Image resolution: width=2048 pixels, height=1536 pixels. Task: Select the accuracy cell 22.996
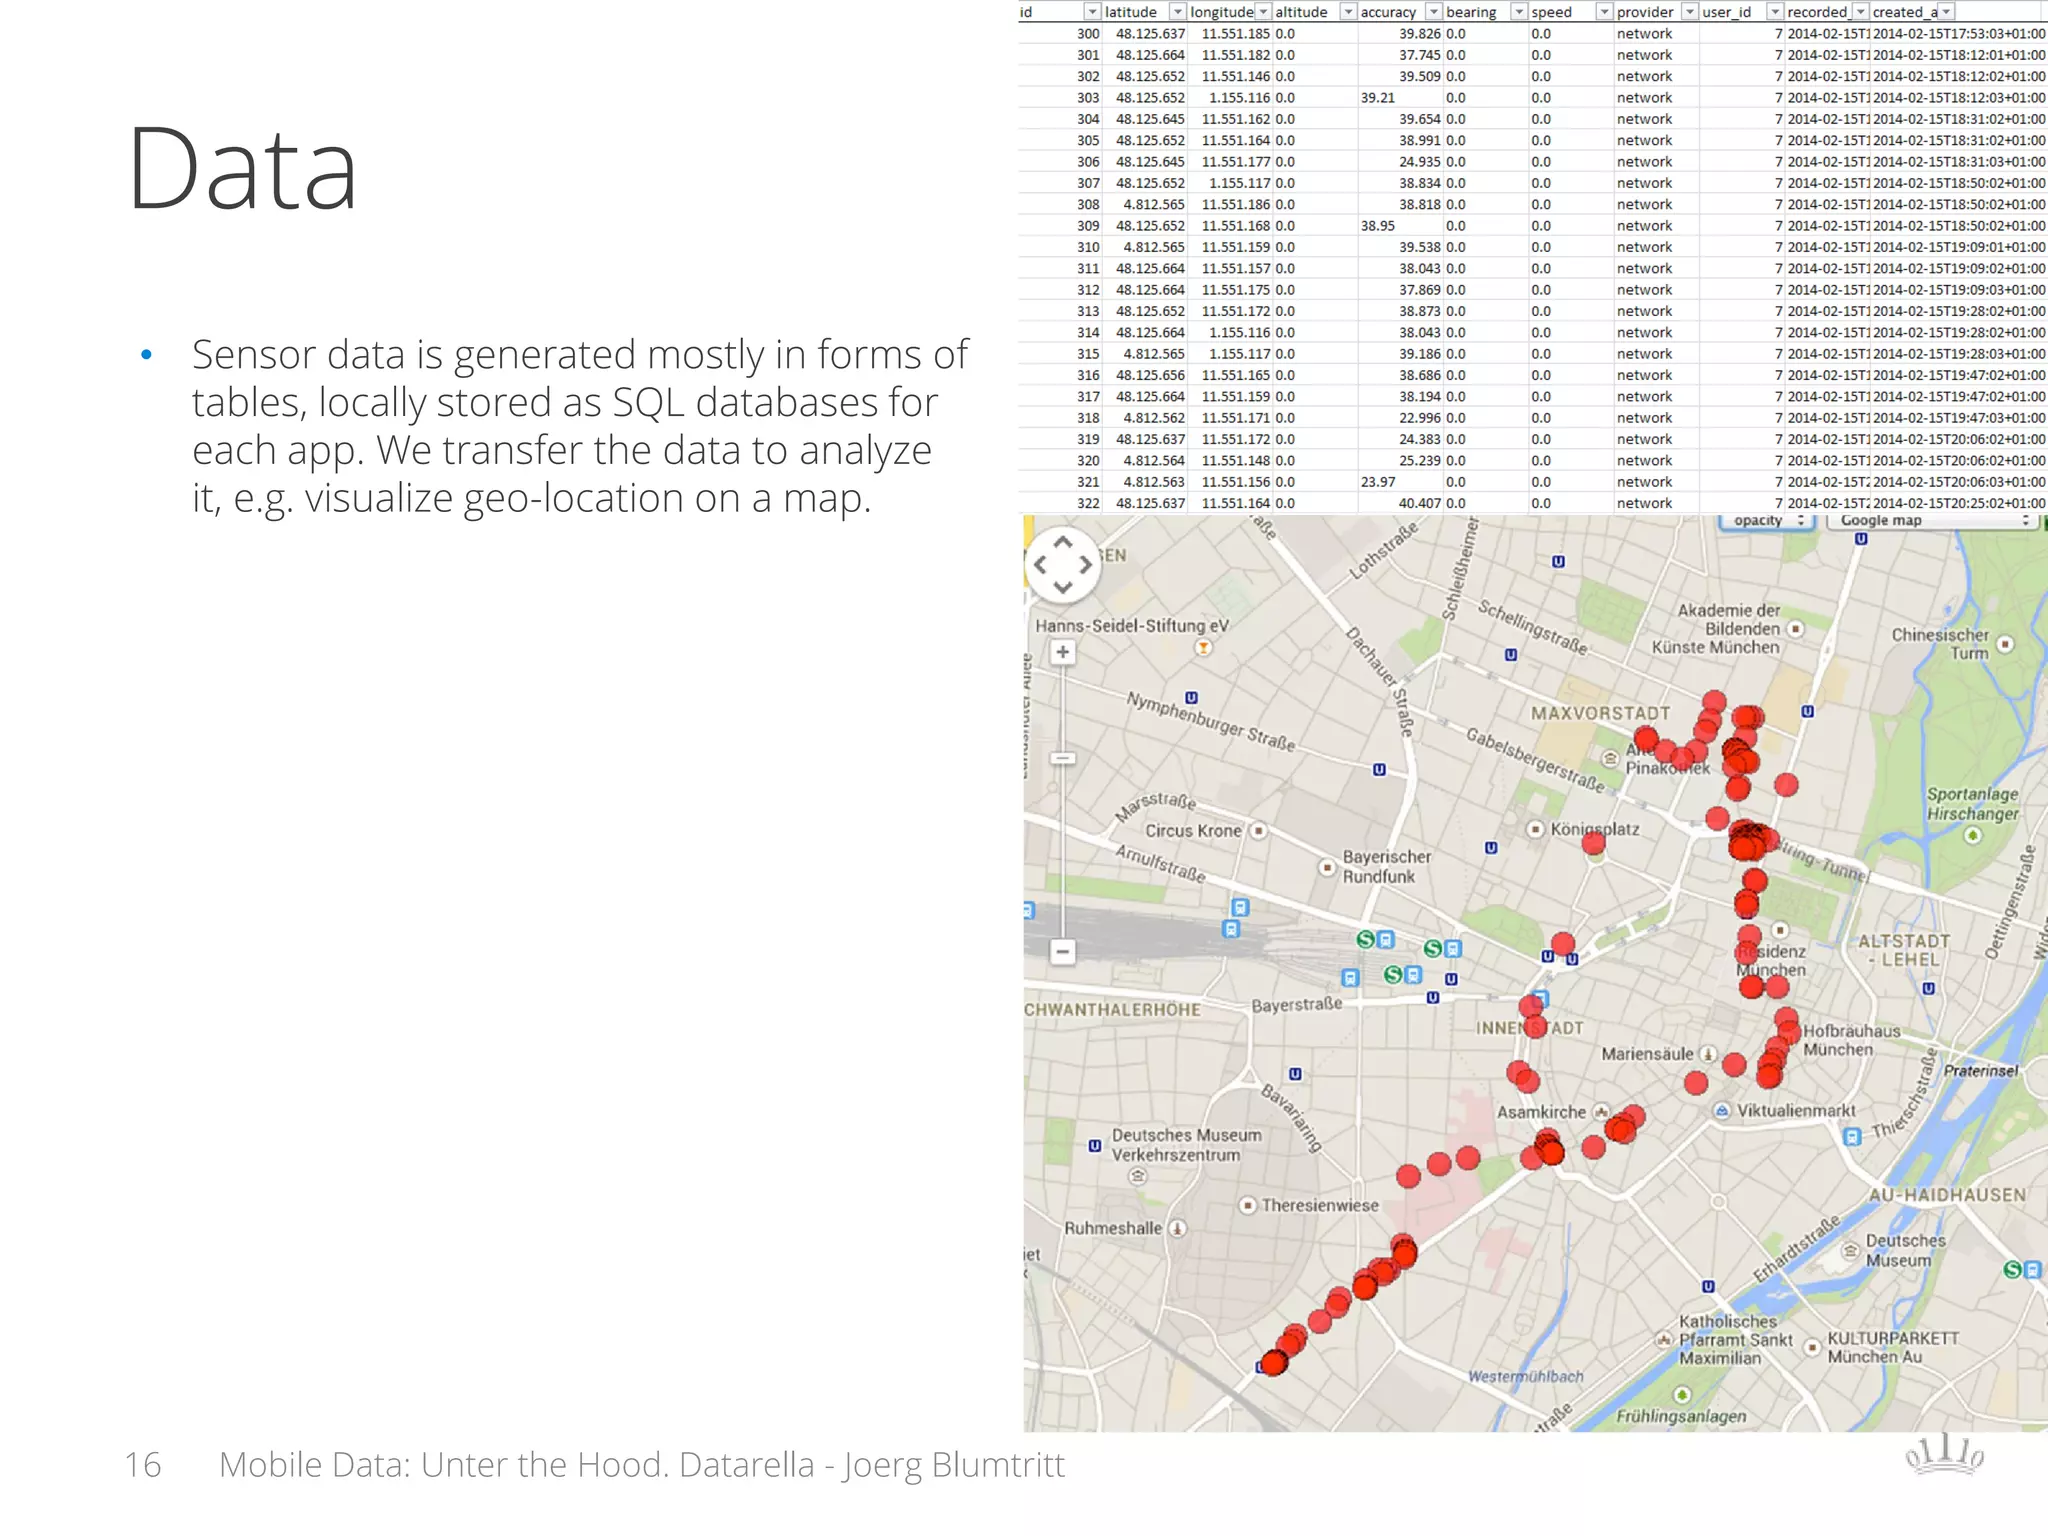click(x=1400, y=418)
